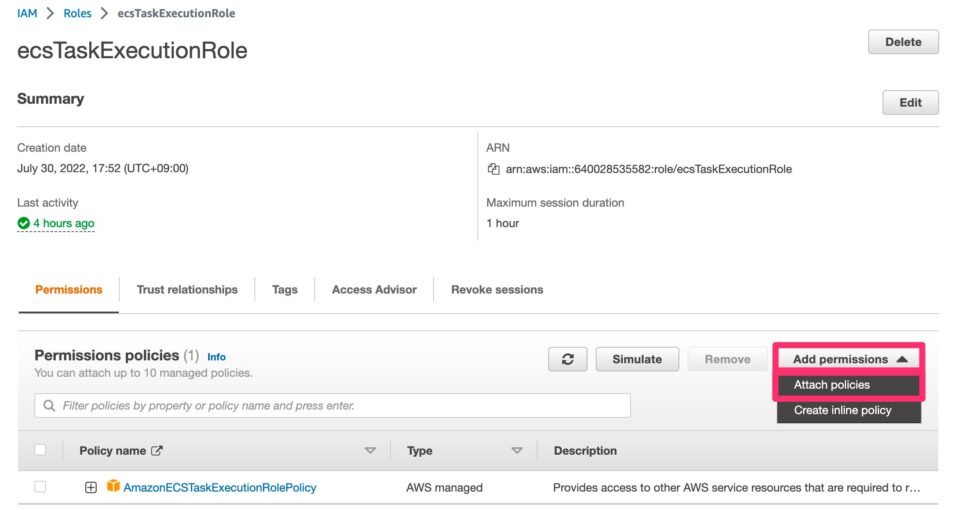Sort by Type column arrow
Image resolution: width=960 pixels, height=510 pixels.
pos(517,451)
